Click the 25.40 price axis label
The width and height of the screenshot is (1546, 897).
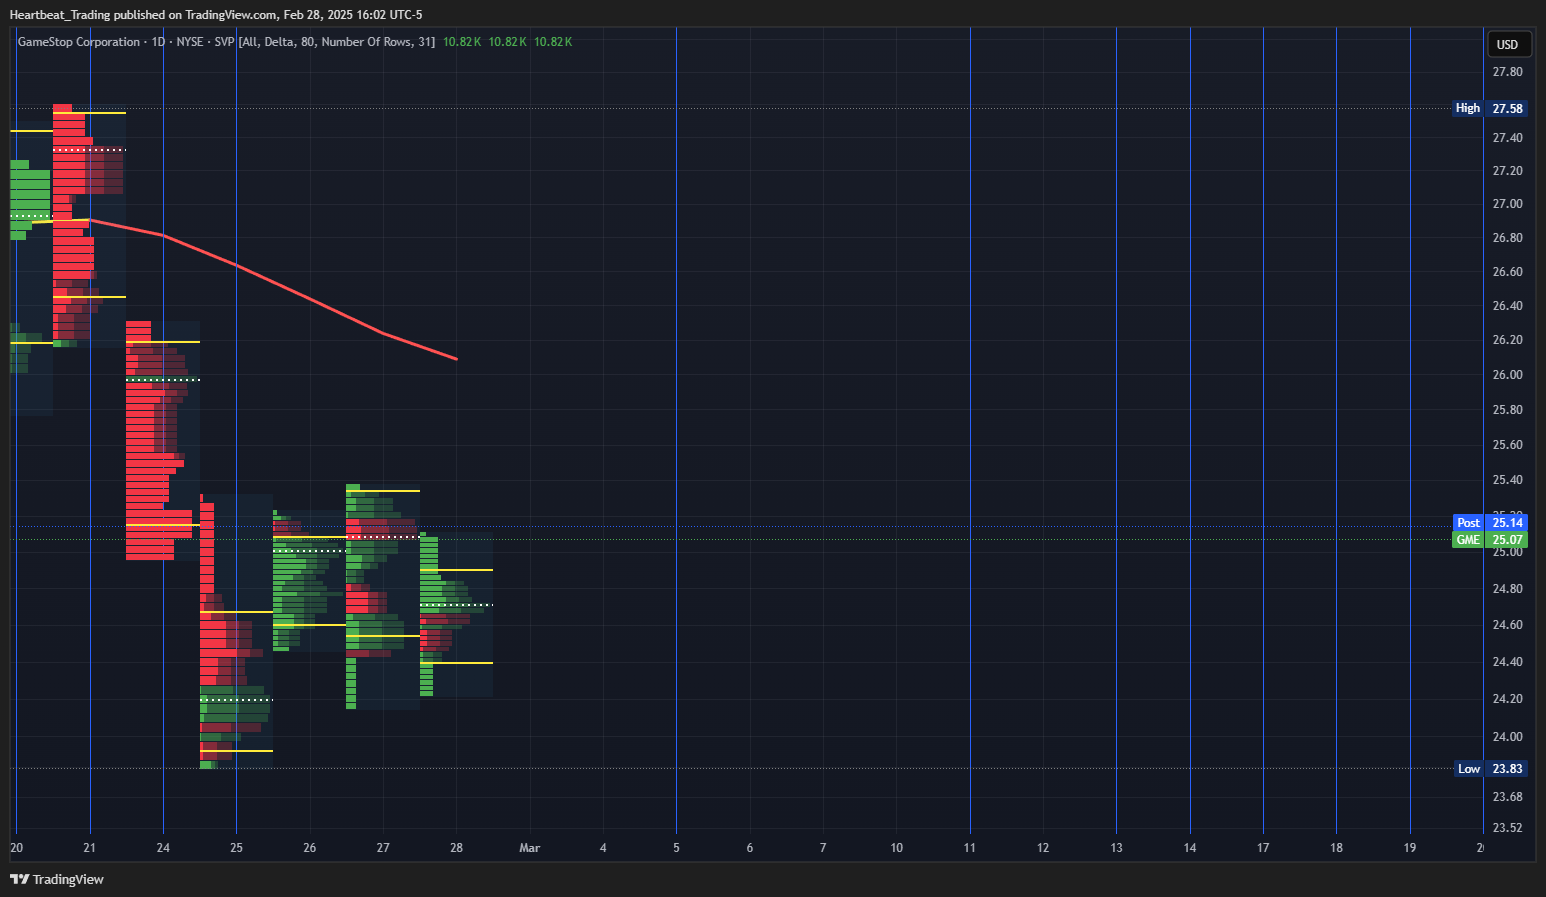[1507, 480]
